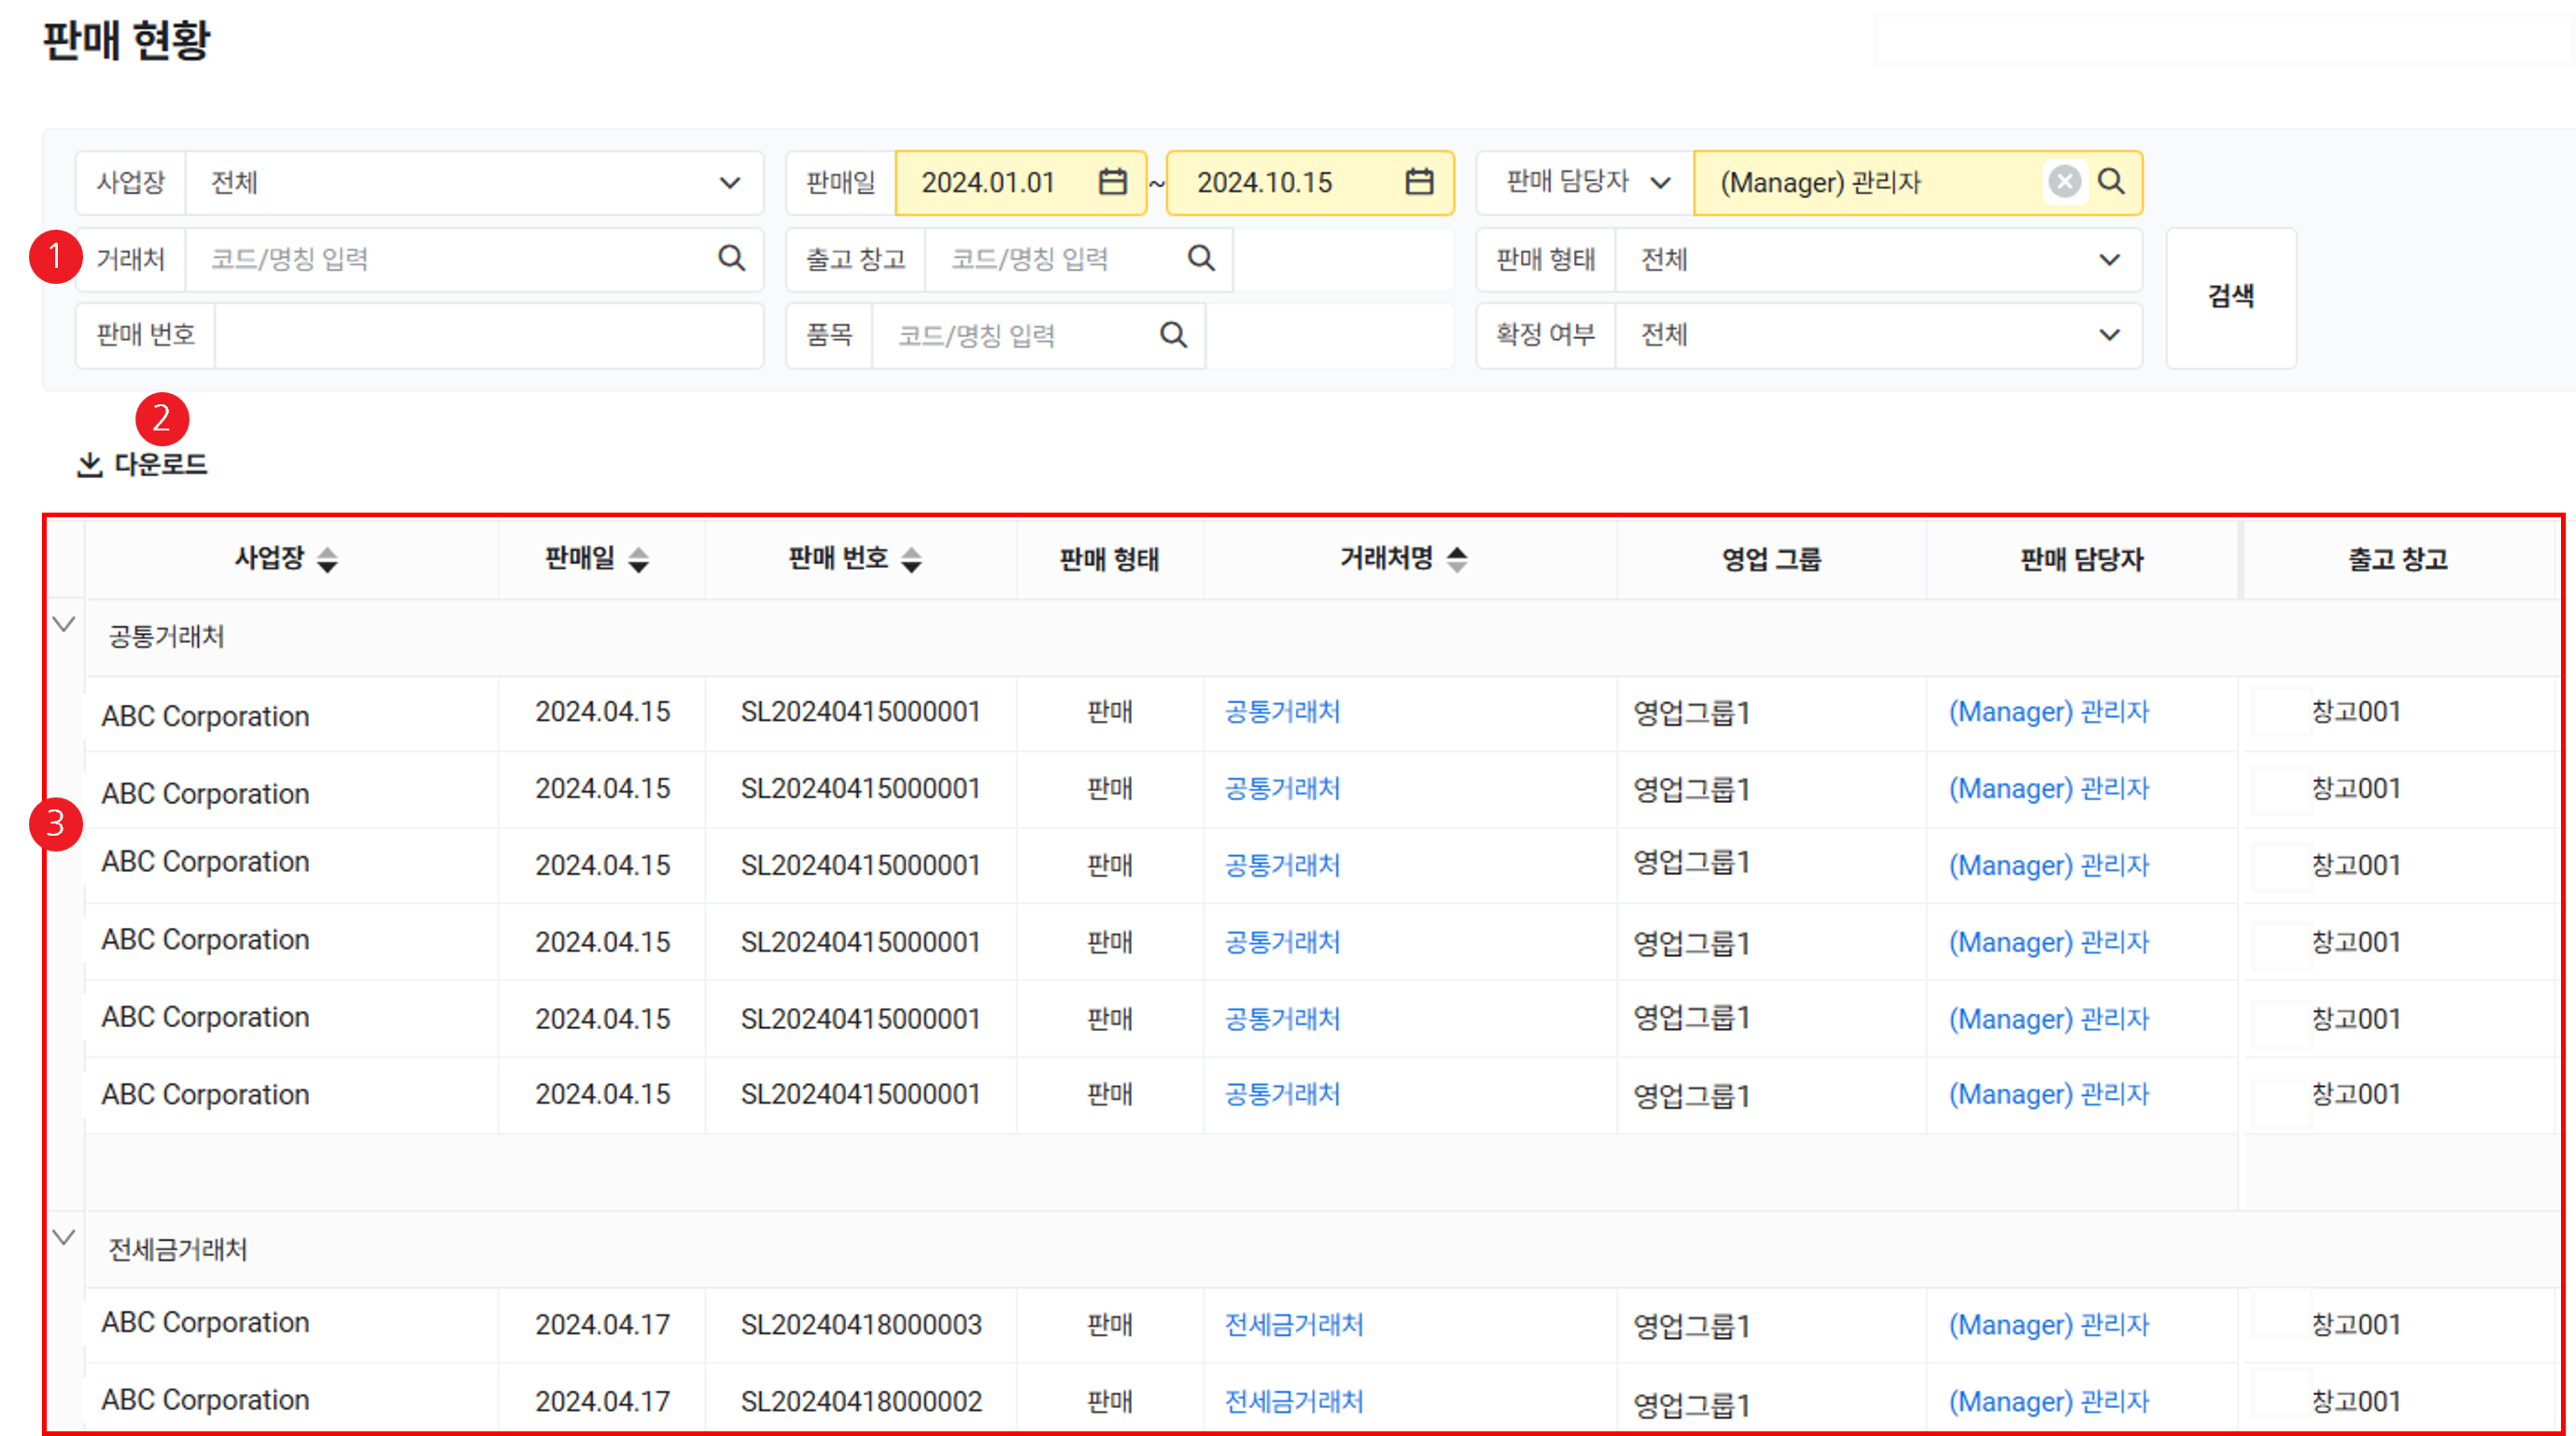Open the 판매일 start date calendar icon
This screenshot has height=1436, width=2576.
(x=1112, y=182)
